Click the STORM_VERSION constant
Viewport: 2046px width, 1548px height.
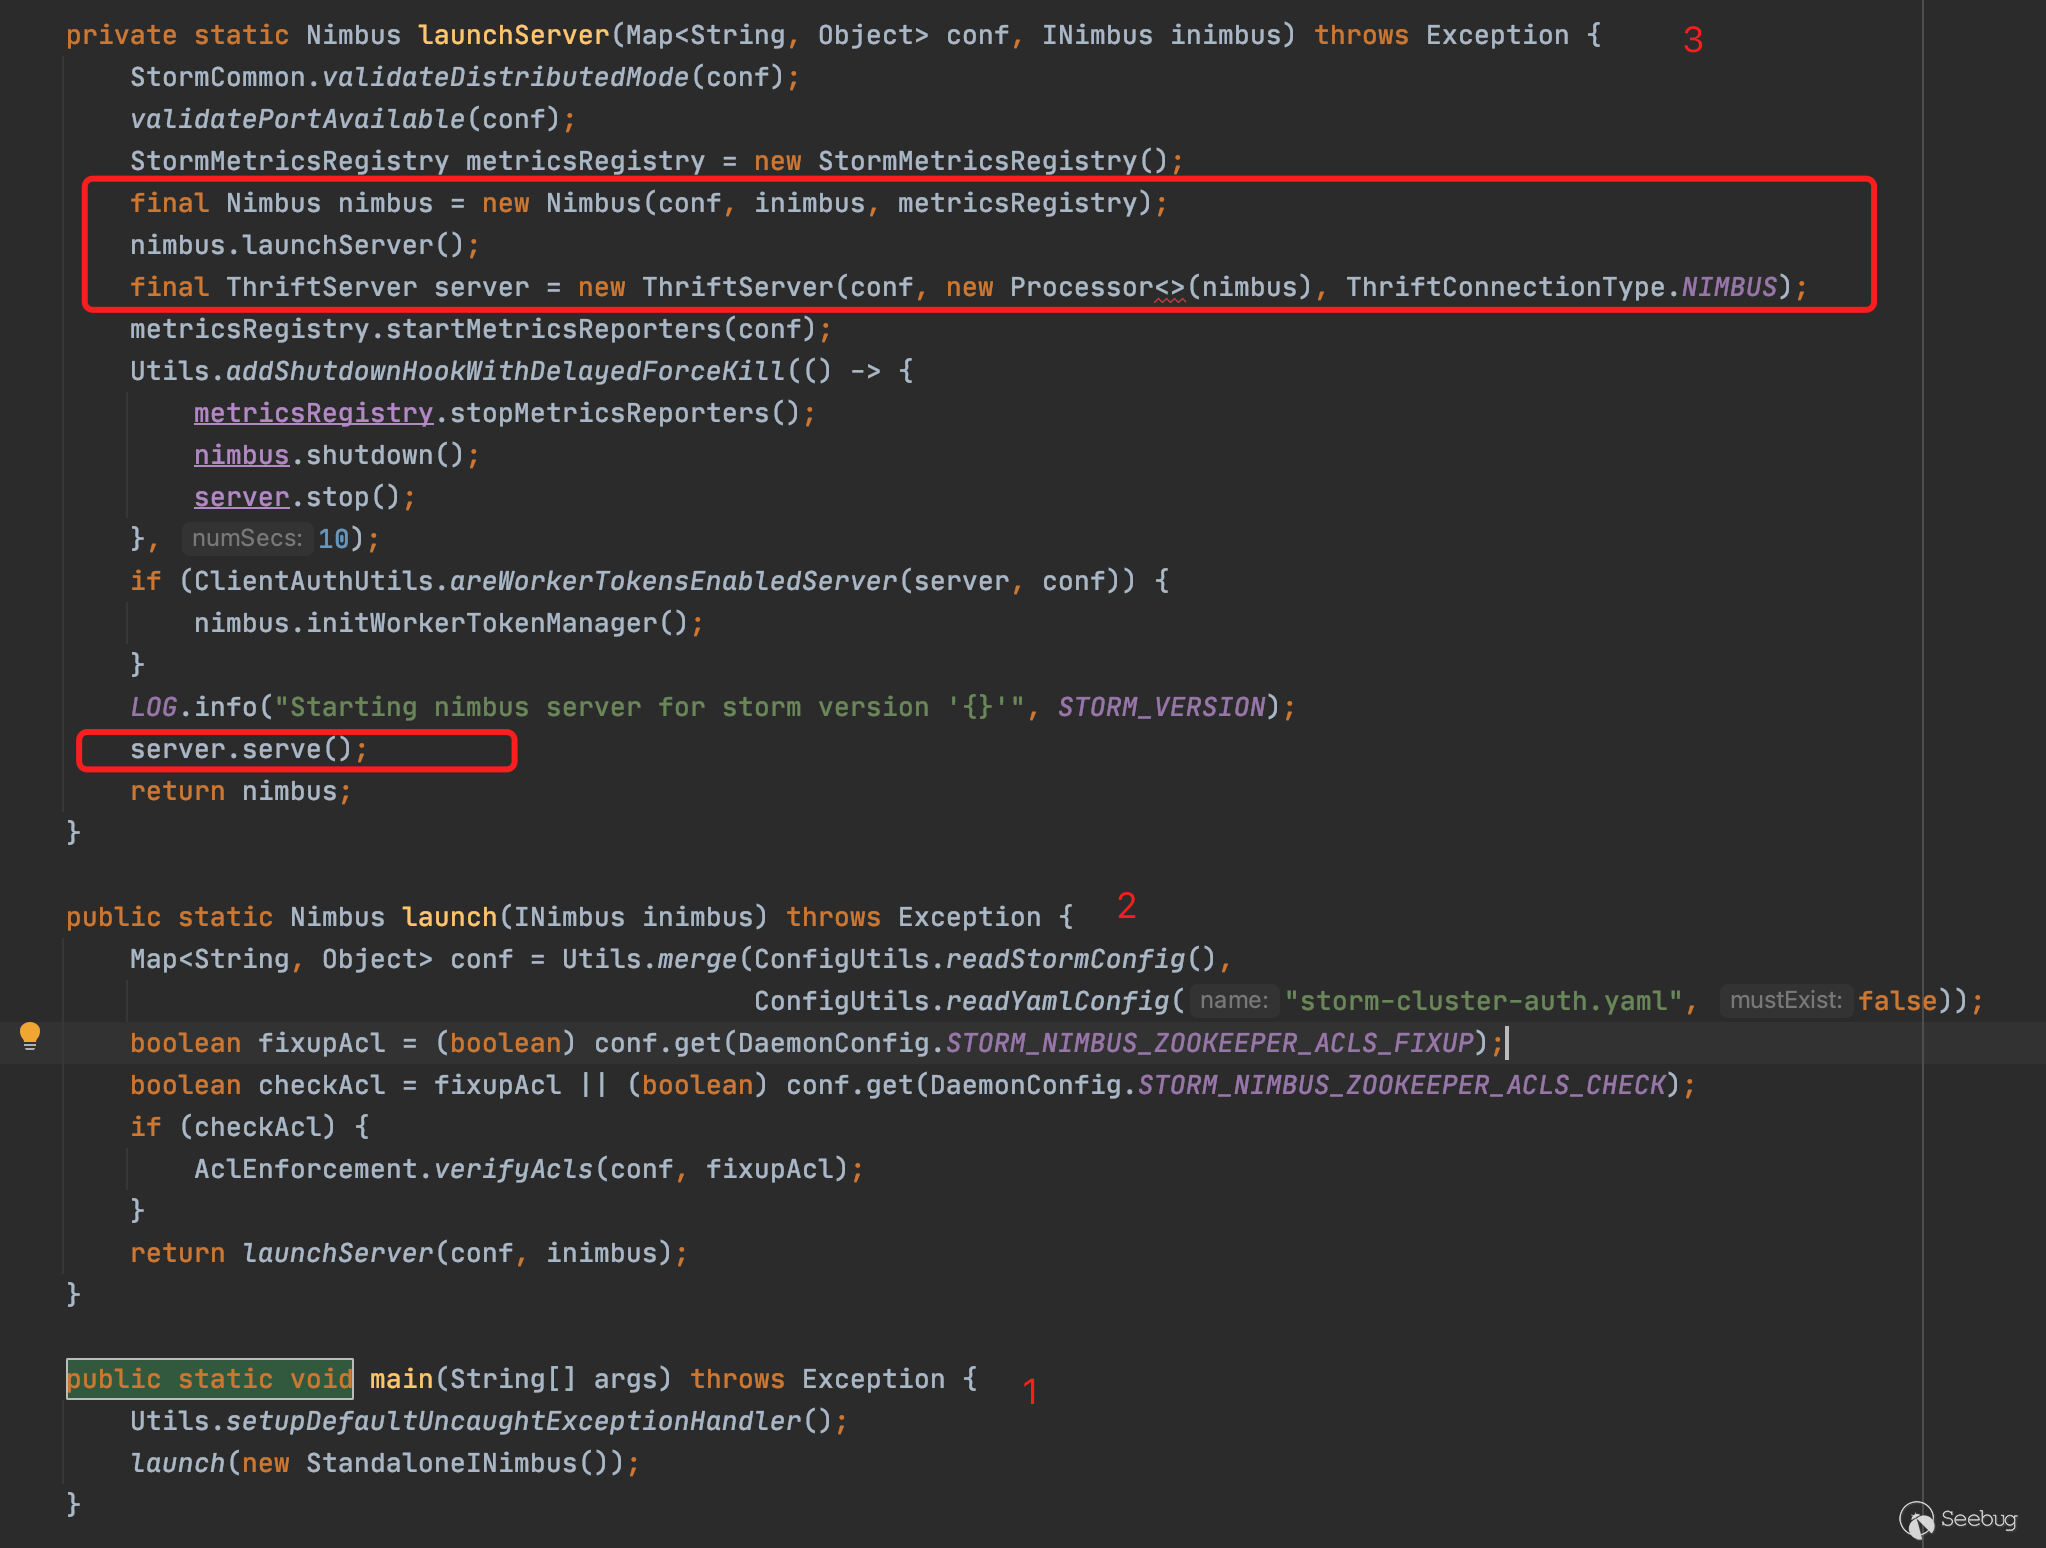point(1161,707)
